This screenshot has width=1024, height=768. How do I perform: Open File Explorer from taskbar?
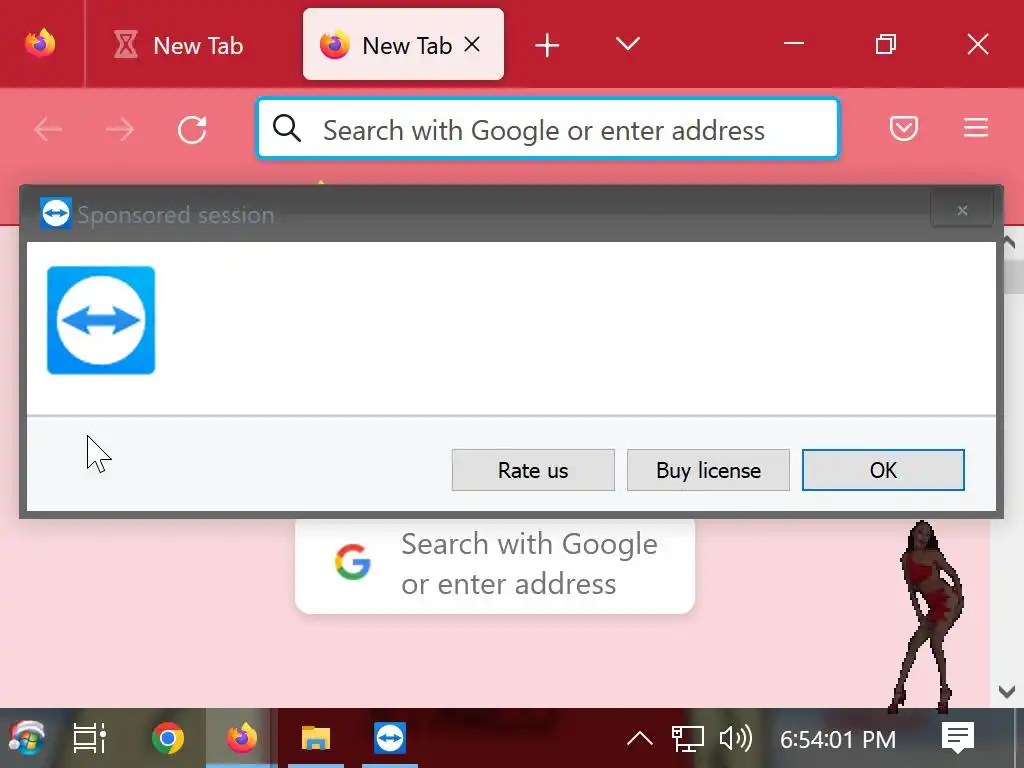click(316, 739)
